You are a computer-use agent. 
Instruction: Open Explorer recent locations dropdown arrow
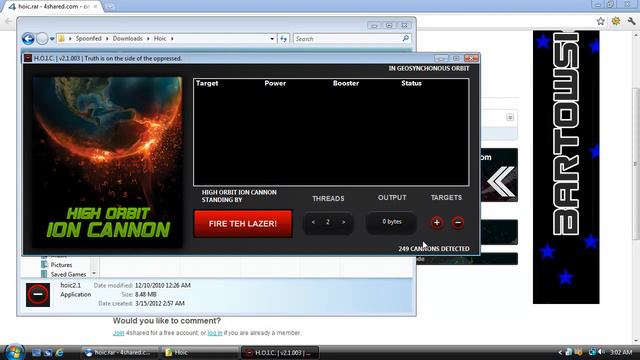point(52,39)
